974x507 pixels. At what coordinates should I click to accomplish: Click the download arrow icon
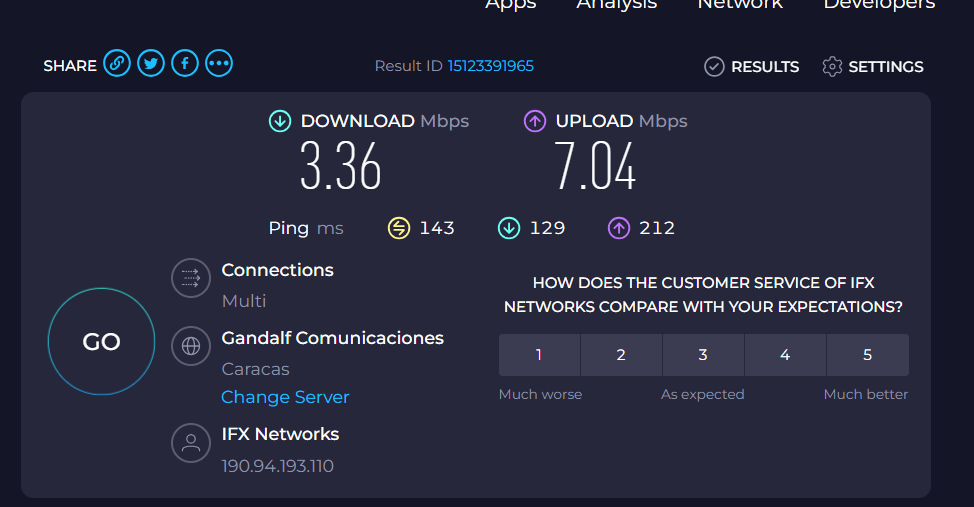(280, 121)
